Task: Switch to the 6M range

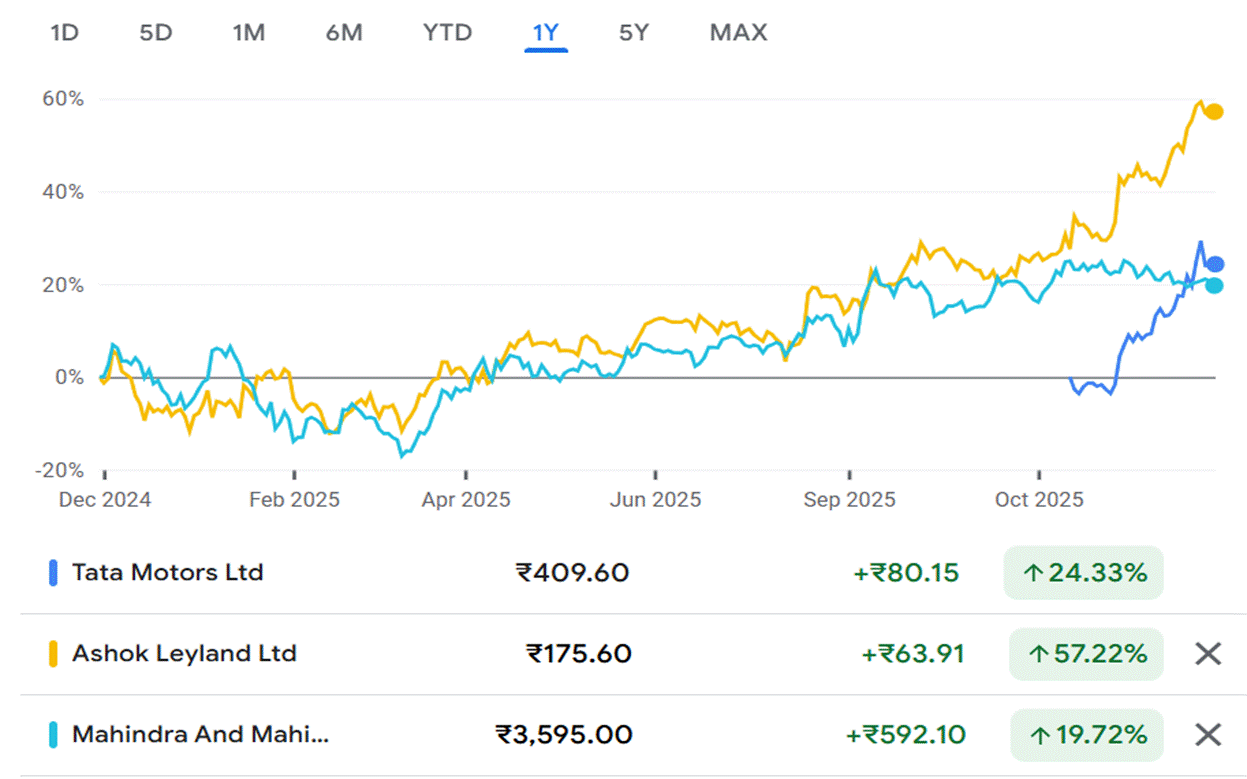Action: coord(343,33)
